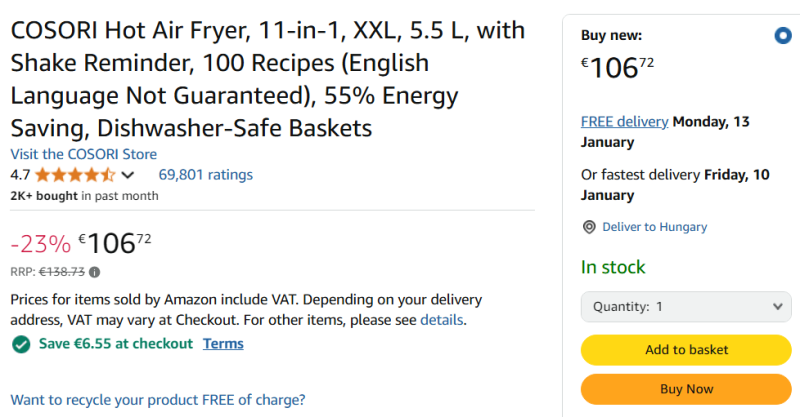Viewport: 800px width, 417px height.
Task: Click the Quantity dropdown arrow
Action: click(x=778, y=307)
